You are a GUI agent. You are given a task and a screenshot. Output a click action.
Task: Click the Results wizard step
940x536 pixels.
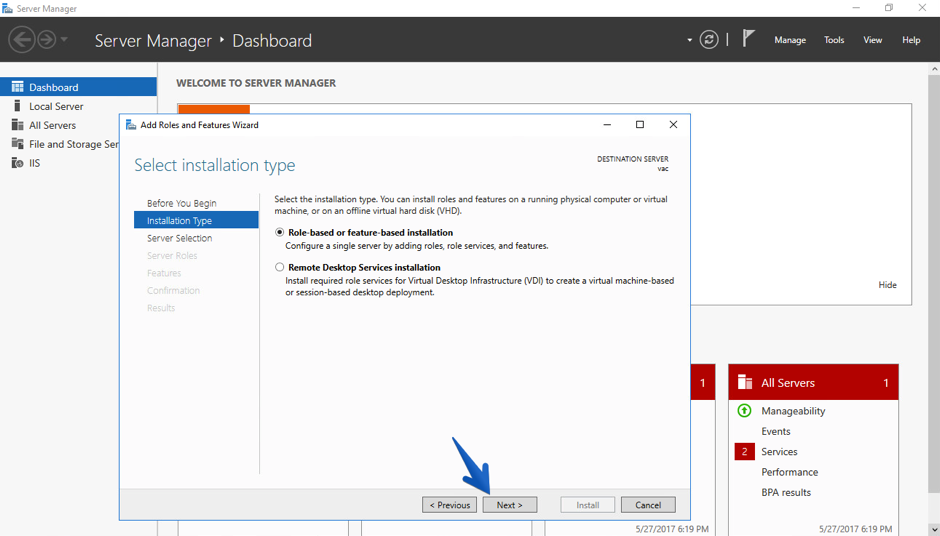click(161, 308)
